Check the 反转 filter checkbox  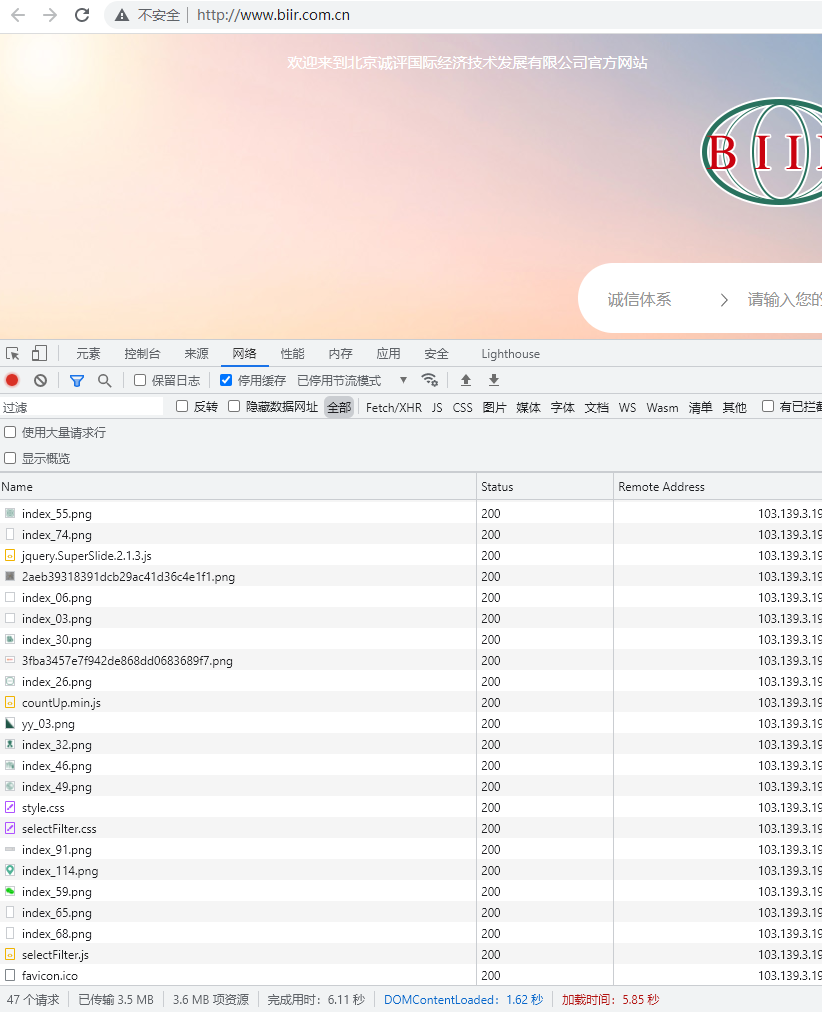[x=181, y=407]
